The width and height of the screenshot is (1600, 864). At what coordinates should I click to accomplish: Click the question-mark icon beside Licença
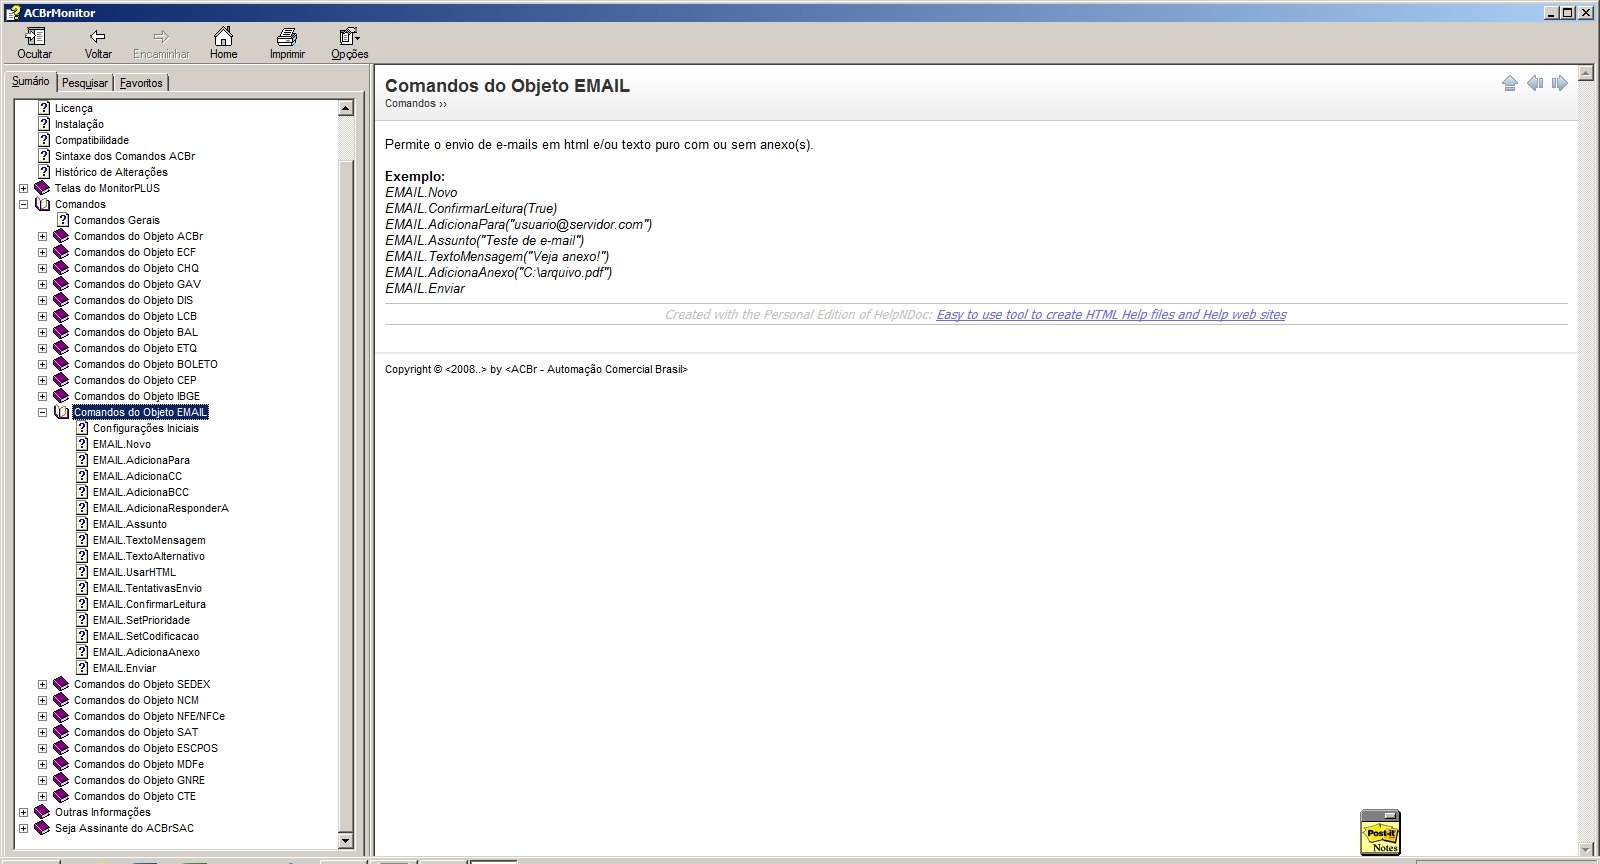(x=44, y=108)
